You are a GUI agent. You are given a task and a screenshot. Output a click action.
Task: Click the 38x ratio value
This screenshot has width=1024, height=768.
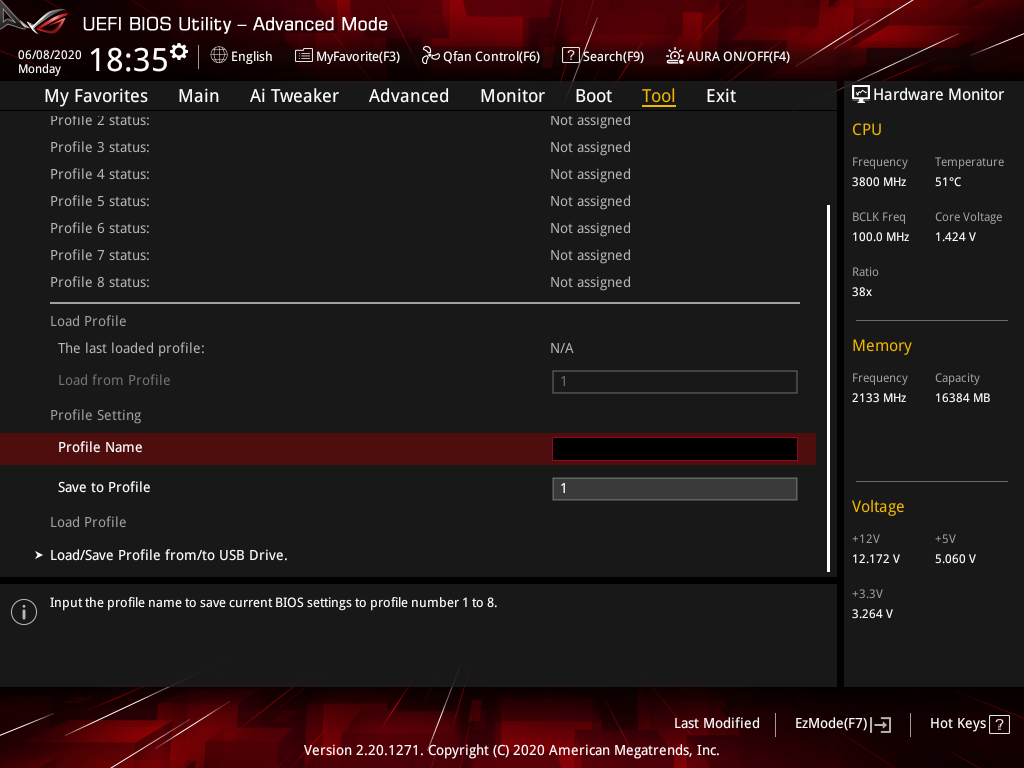862,292
